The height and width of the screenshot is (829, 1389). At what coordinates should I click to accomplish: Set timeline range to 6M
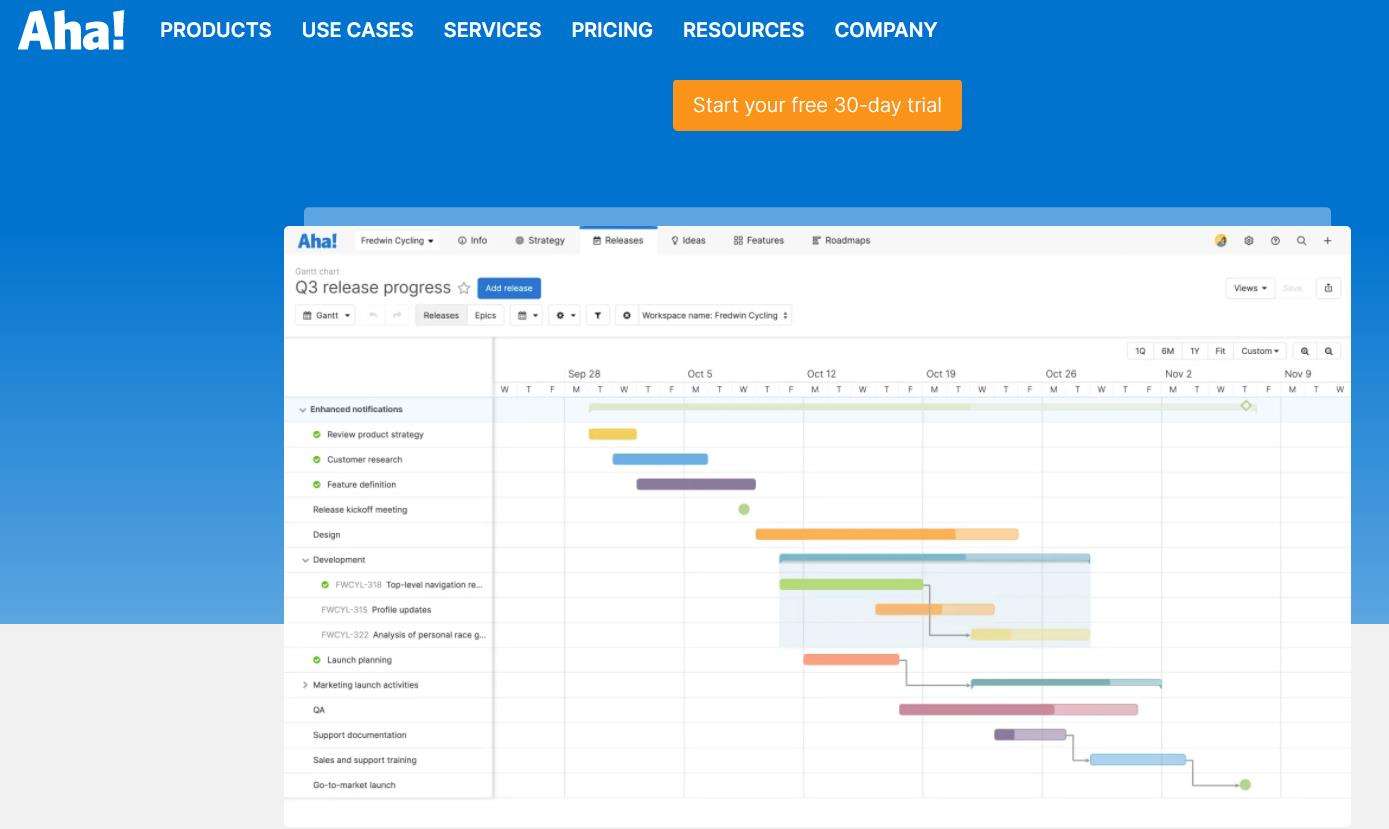click(x=1167, y=351)
